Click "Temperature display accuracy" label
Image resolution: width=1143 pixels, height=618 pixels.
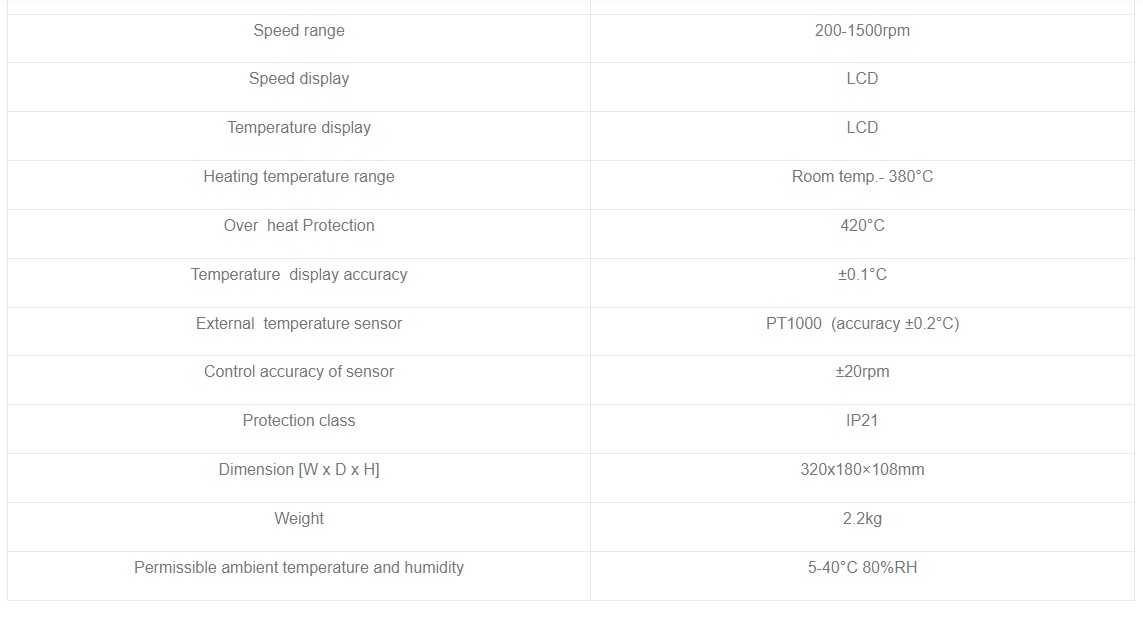298,275
